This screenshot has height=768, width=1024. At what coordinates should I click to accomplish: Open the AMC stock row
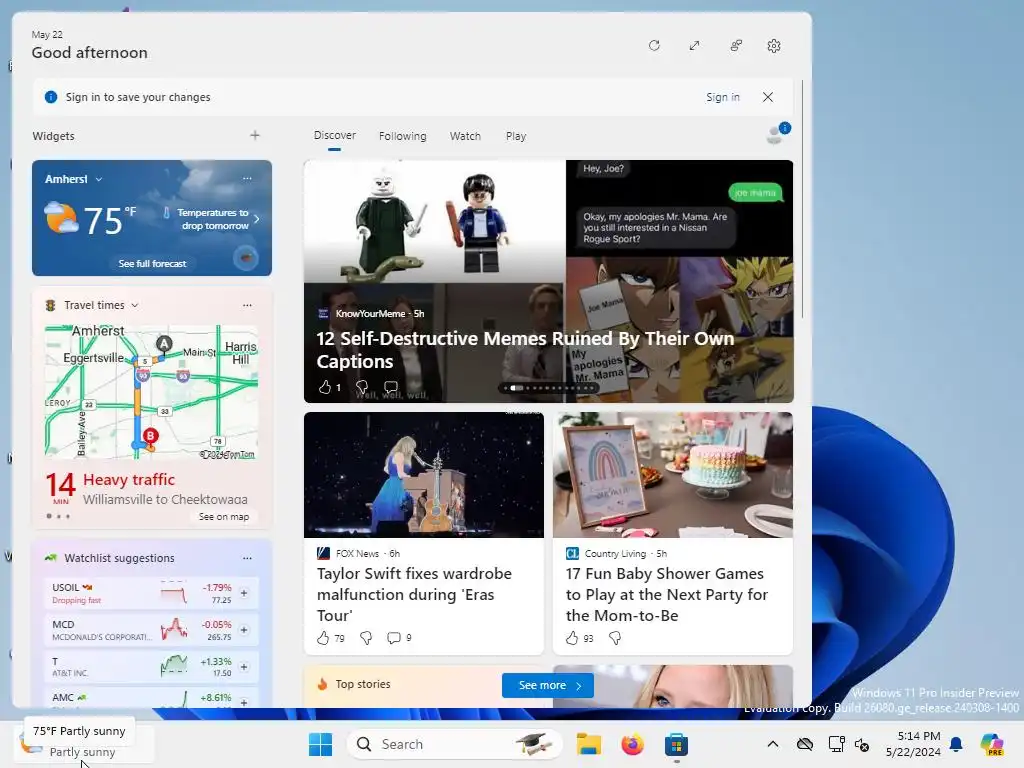pyautogui.click(x=152, y=698)
